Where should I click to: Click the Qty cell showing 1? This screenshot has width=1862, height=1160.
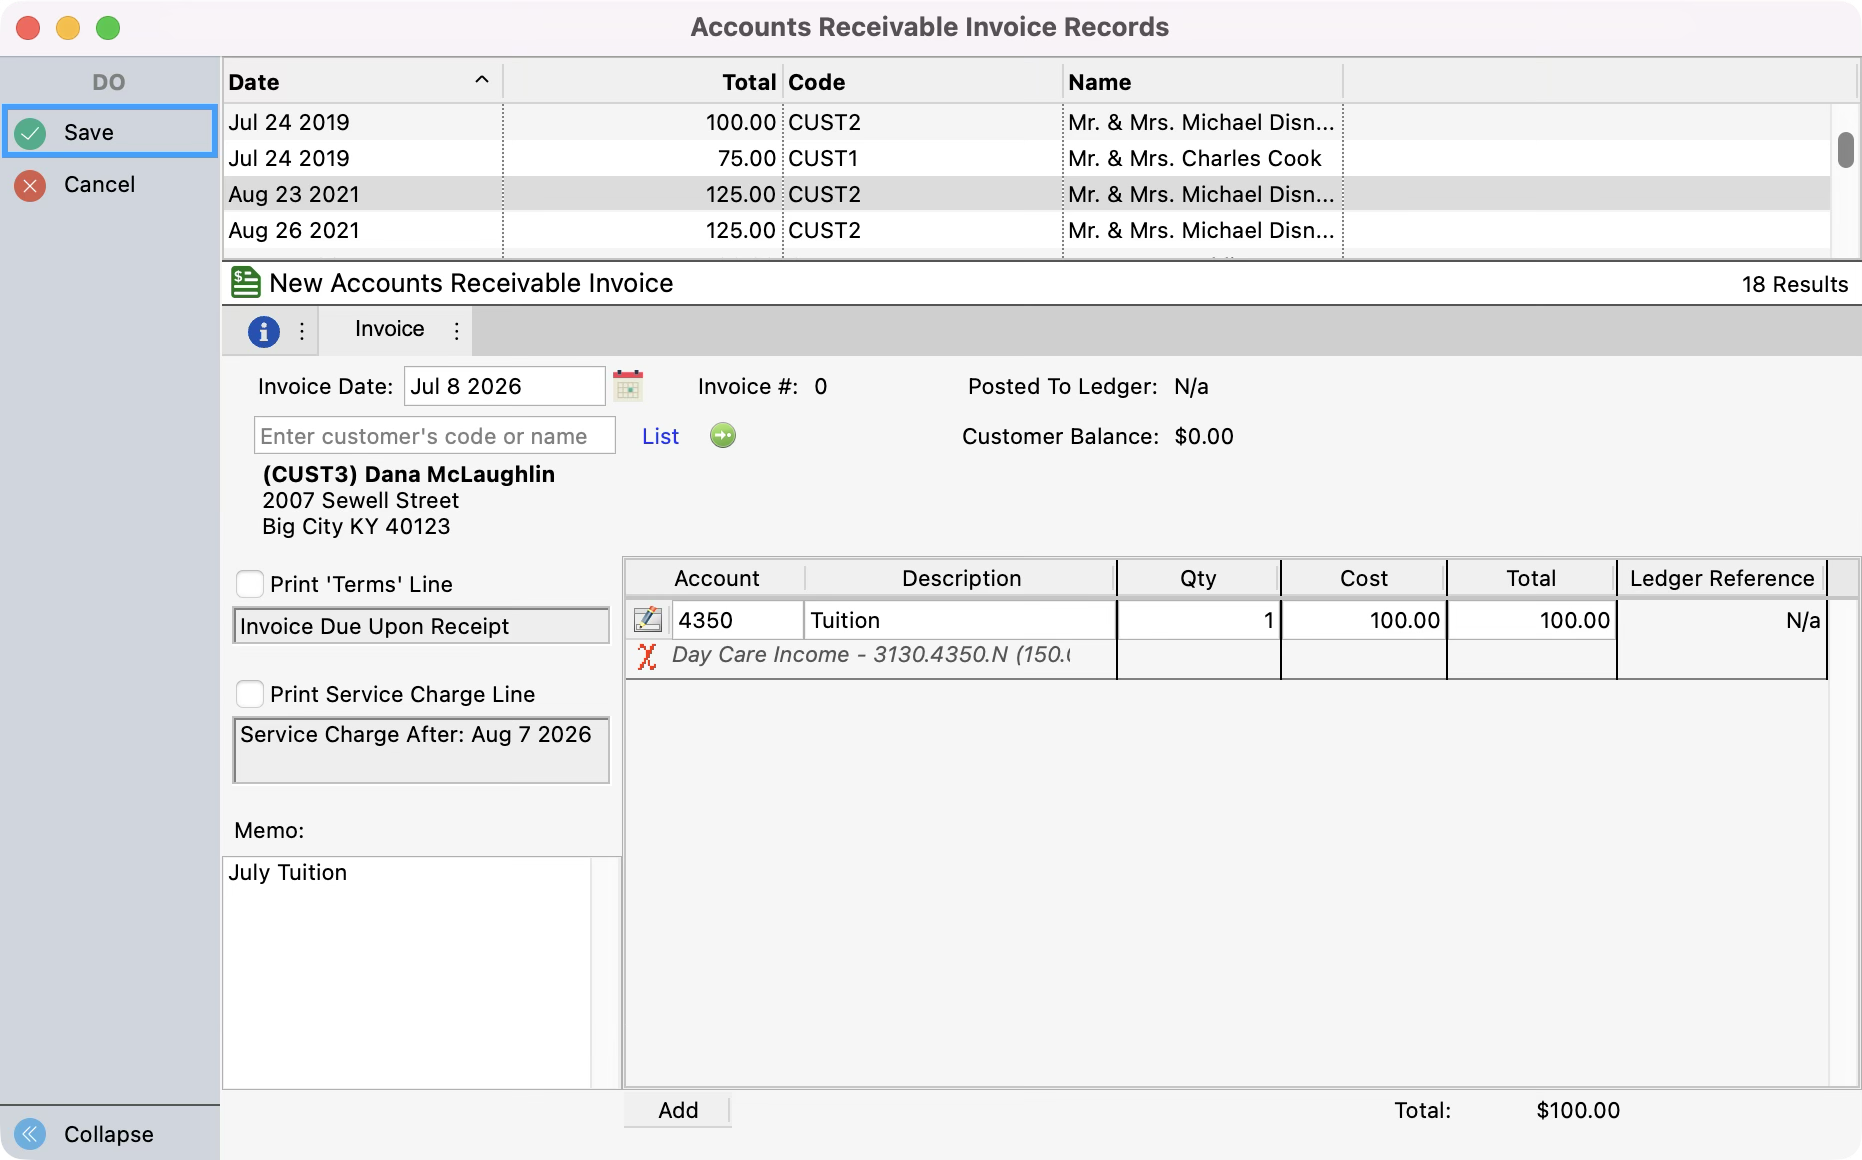coord(1198,620)
